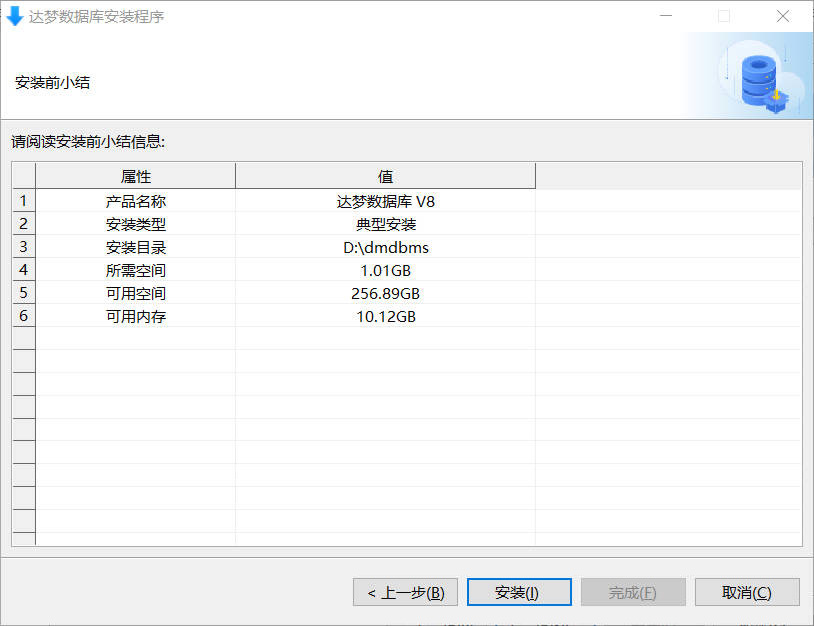Click the 达梦数据库 V8 value cell
Screen dimensions: 814x626
tap(386, 201)
